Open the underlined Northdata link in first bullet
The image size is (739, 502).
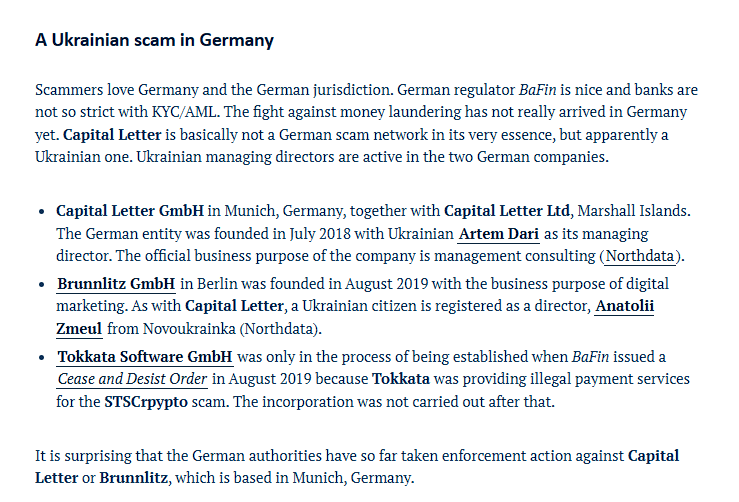pyautogui.click(x=640, y=256)
